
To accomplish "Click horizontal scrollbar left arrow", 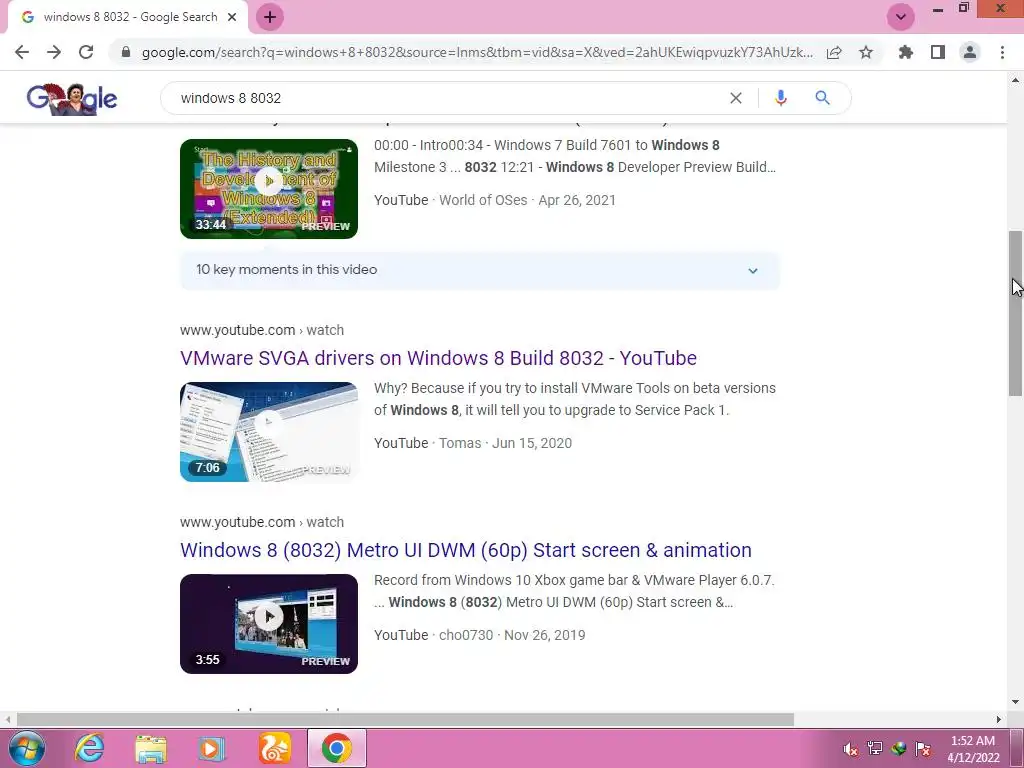I will (8, 719).
